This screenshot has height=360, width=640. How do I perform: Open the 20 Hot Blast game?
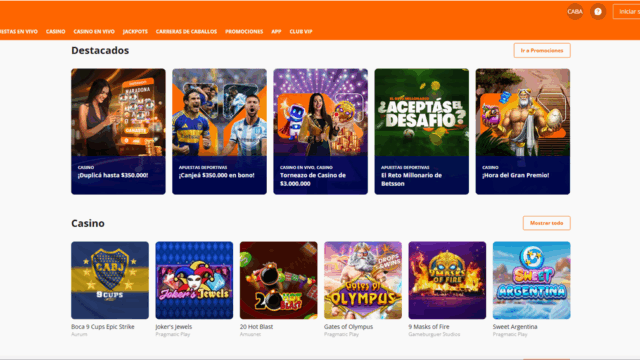[278, 280]
